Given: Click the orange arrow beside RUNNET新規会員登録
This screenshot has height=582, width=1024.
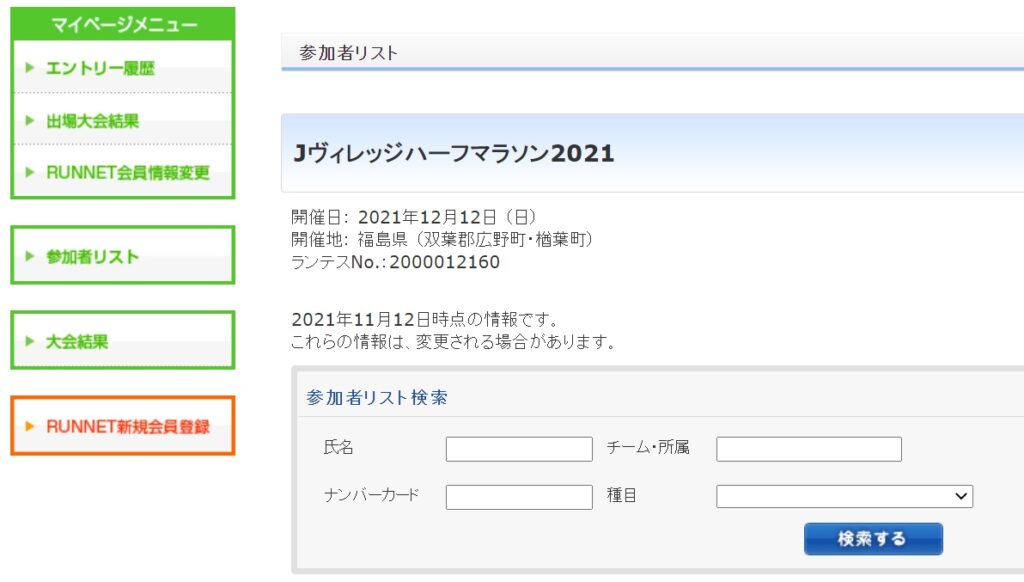Looking at the screenshot, I should (29, 426).
